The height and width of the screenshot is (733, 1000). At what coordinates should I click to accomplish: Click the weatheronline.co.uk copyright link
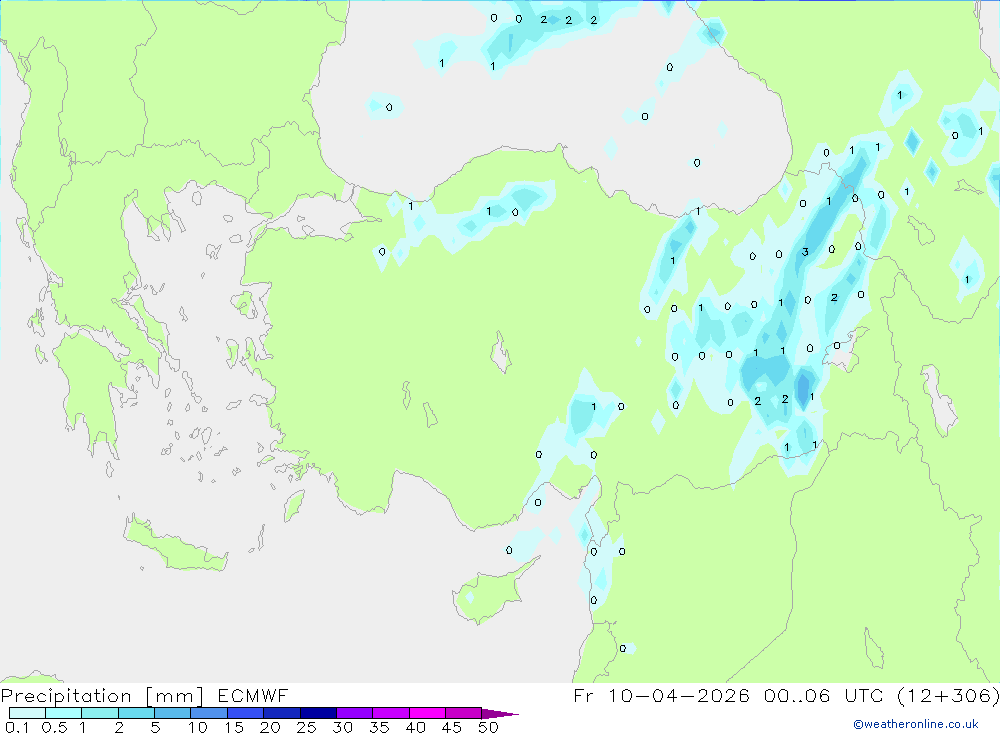pos(916,724)
